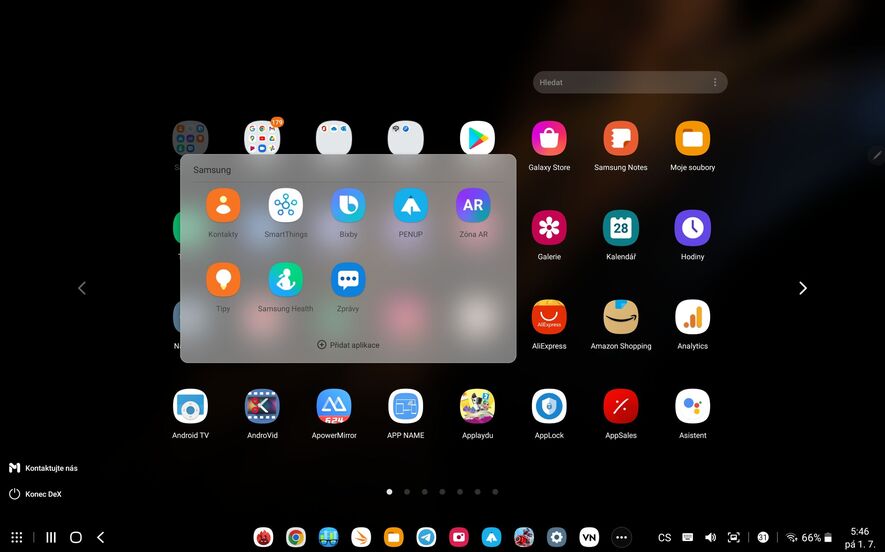Image resolution: width=885 pixels, height=552 pixels.
Task: Launch Chrome from the taskbar
Action: click(296, 537)
